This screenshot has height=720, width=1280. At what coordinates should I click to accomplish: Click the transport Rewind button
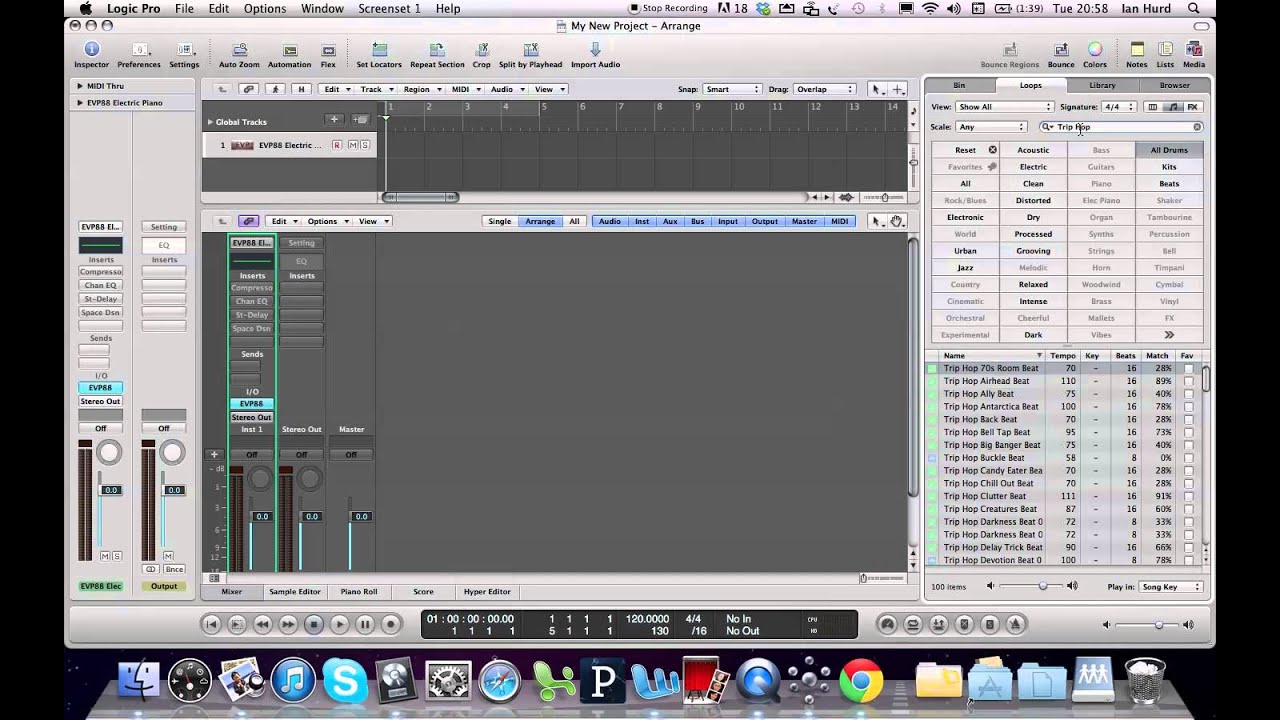tap(262, 624)
